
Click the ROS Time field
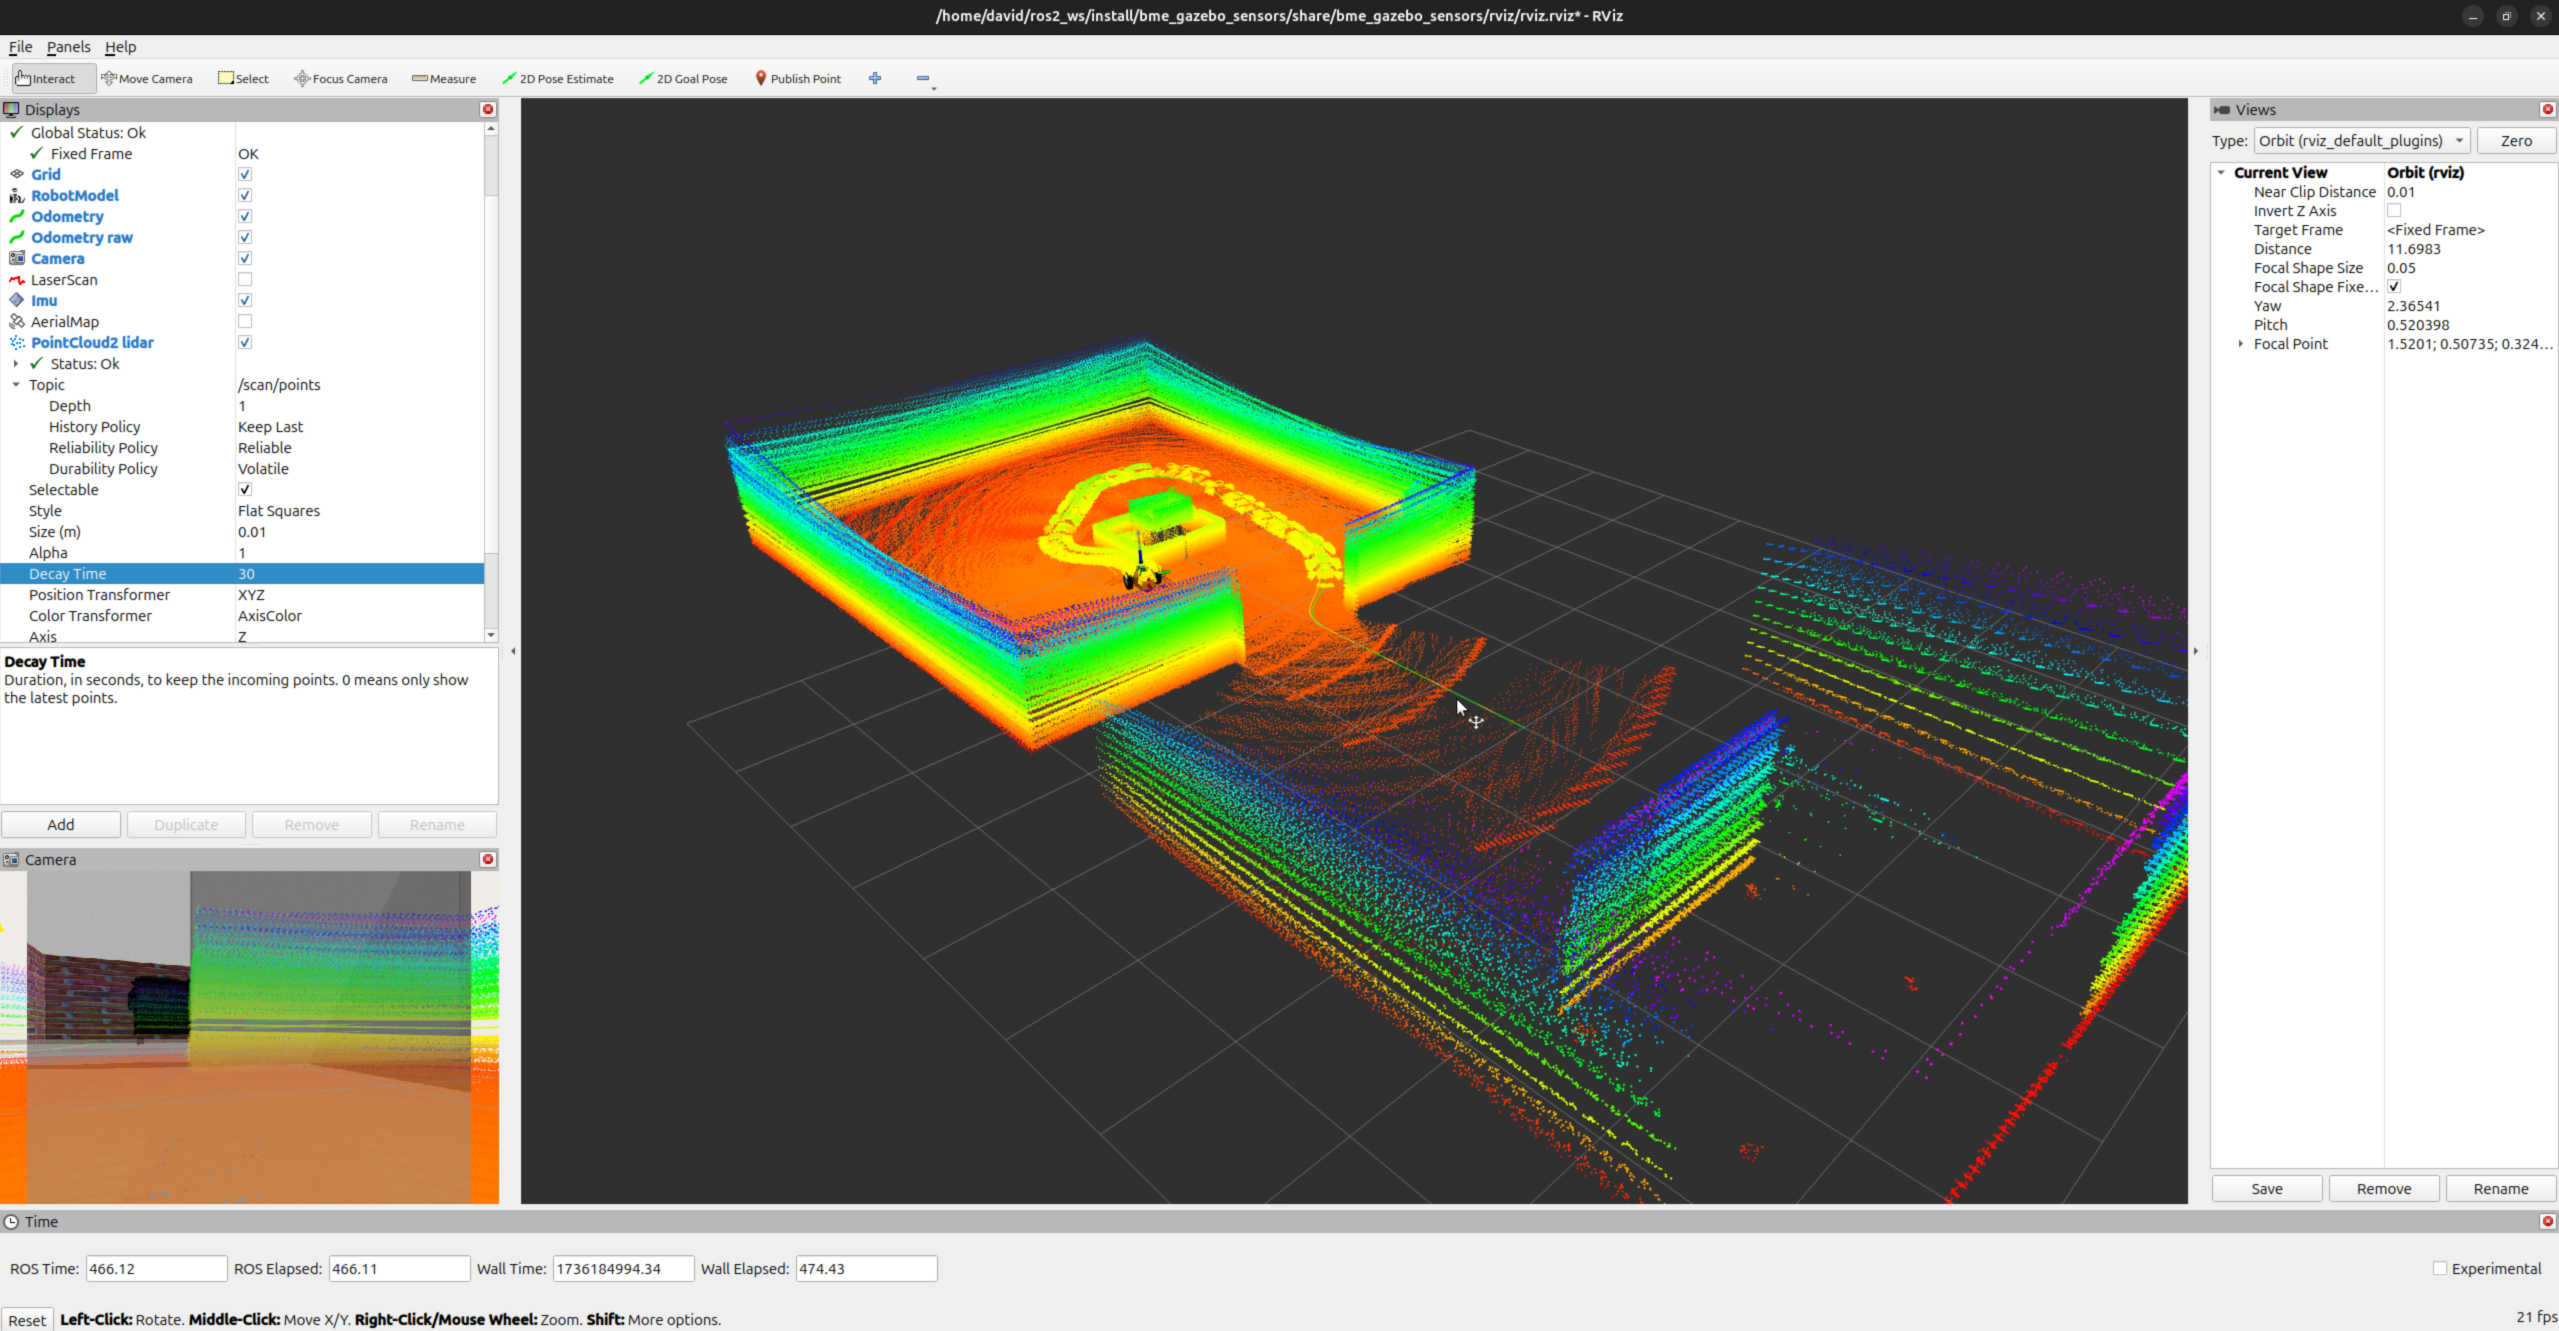click(156, 1268)
